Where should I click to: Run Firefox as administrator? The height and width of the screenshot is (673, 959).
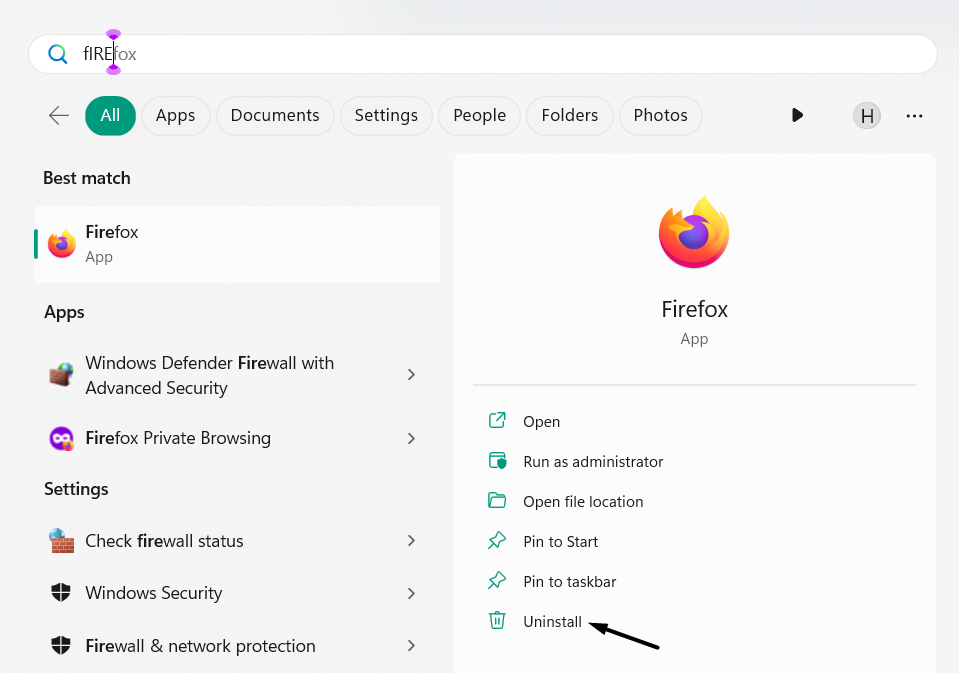coord(593,462)
